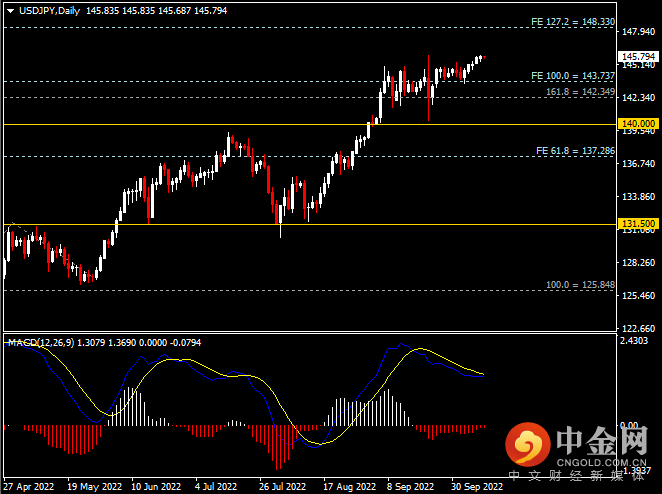662x494 pixels.
Task: Click the 131.500 yellow price tag
Action: pos(638,224)
